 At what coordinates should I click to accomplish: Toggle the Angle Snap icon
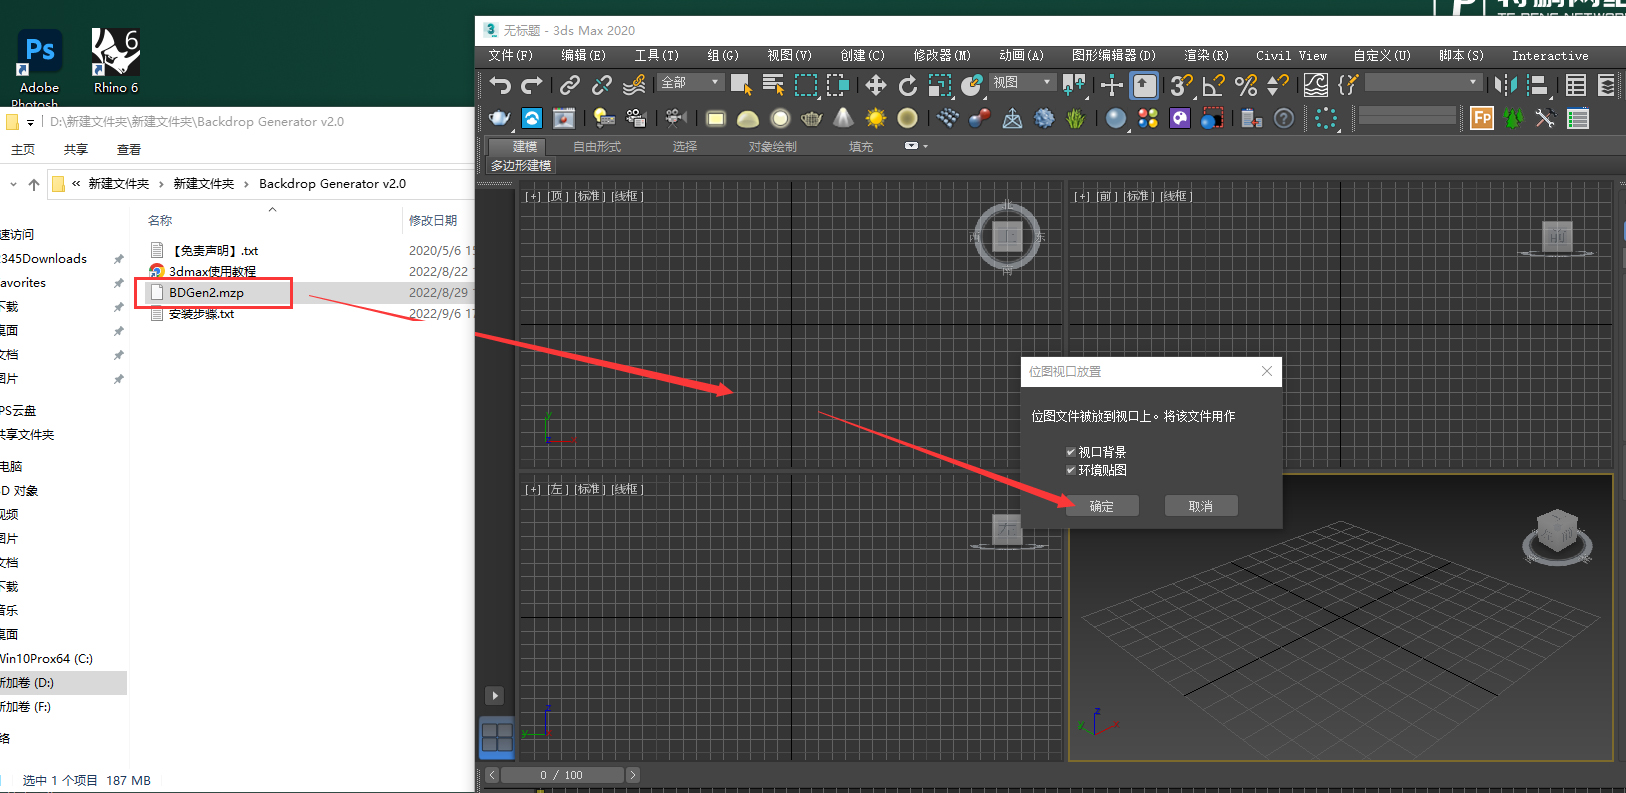click(1213, 86)
